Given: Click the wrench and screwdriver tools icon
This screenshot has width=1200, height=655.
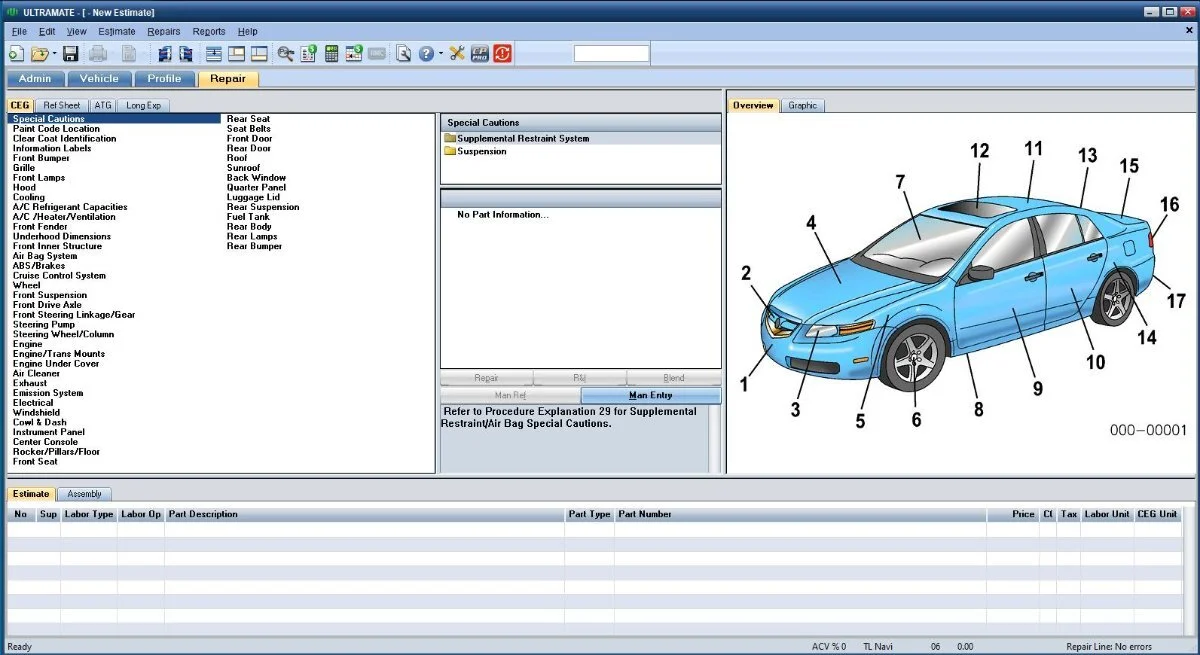Looking at the screenshot, I should [457, 54].
